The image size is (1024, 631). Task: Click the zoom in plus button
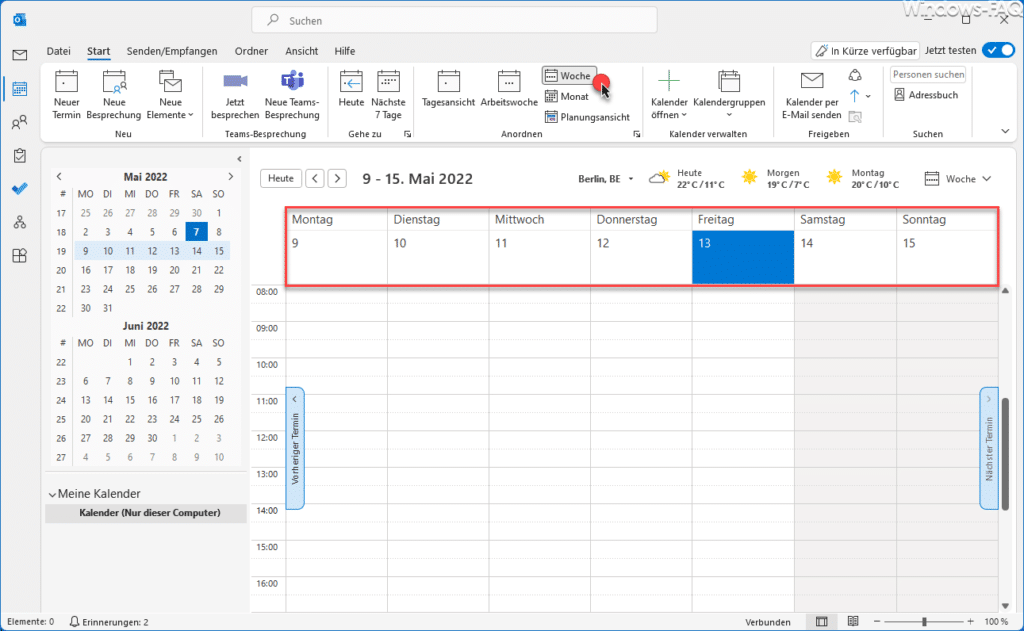(970, 622)
